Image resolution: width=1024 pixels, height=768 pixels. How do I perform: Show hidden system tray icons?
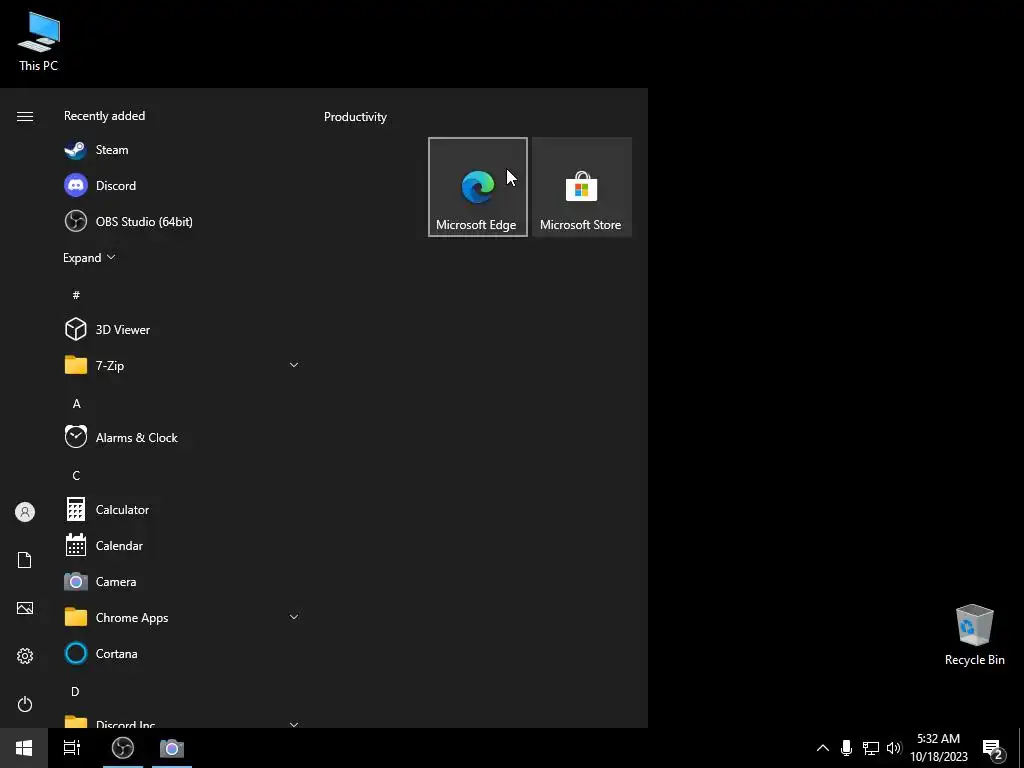(823, 748)
